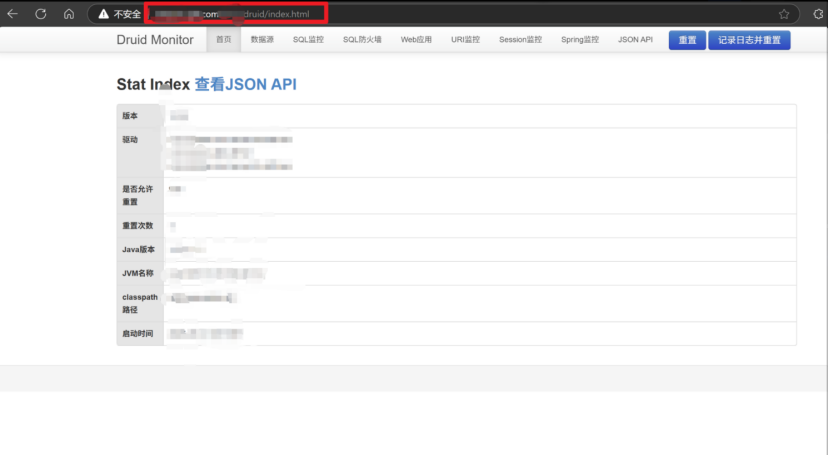Screen dimensions: 828x455
Task: Open the browser extensions icon
Action: (x=818, y=14)
